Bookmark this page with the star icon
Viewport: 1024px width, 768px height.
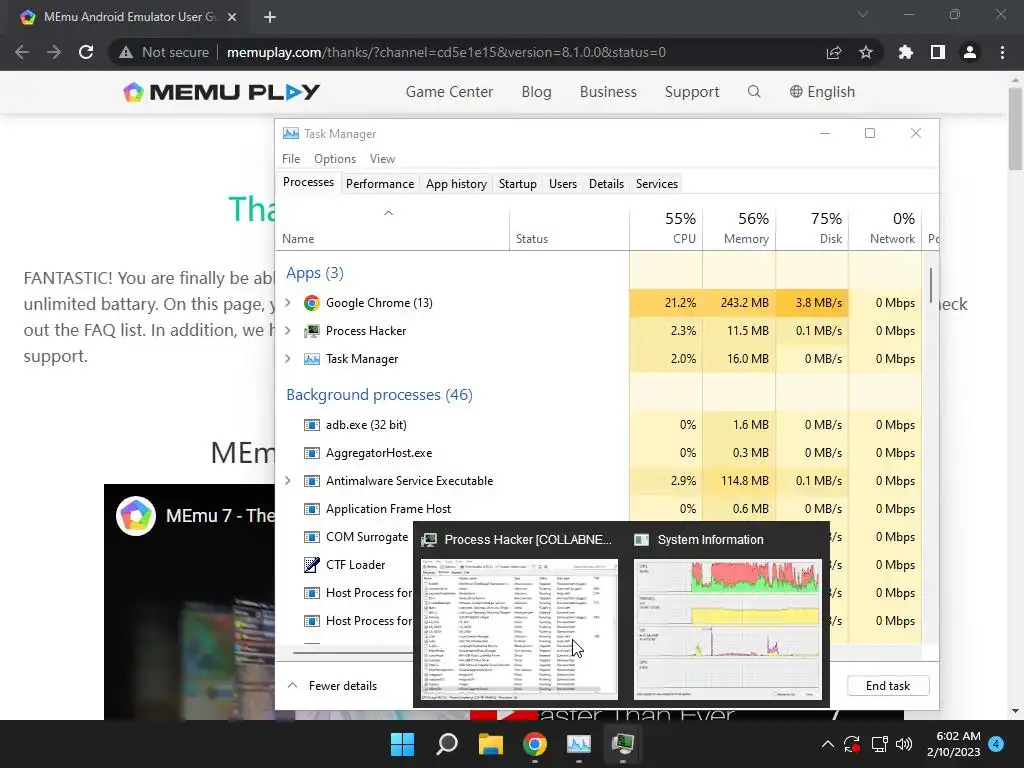(x=866, y=52)
